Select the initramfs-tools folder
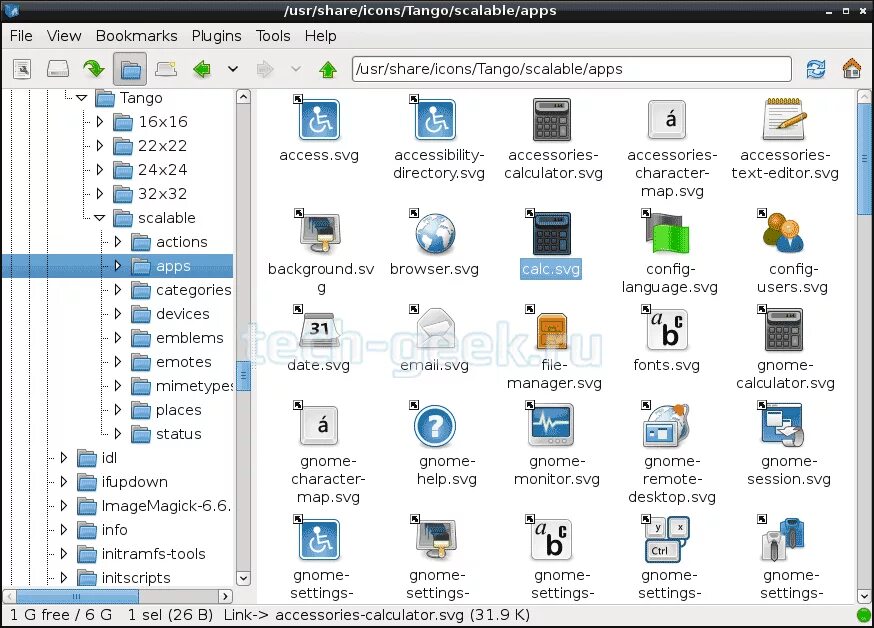This screenshot has height=628, width=874. [x=153, y=554]
